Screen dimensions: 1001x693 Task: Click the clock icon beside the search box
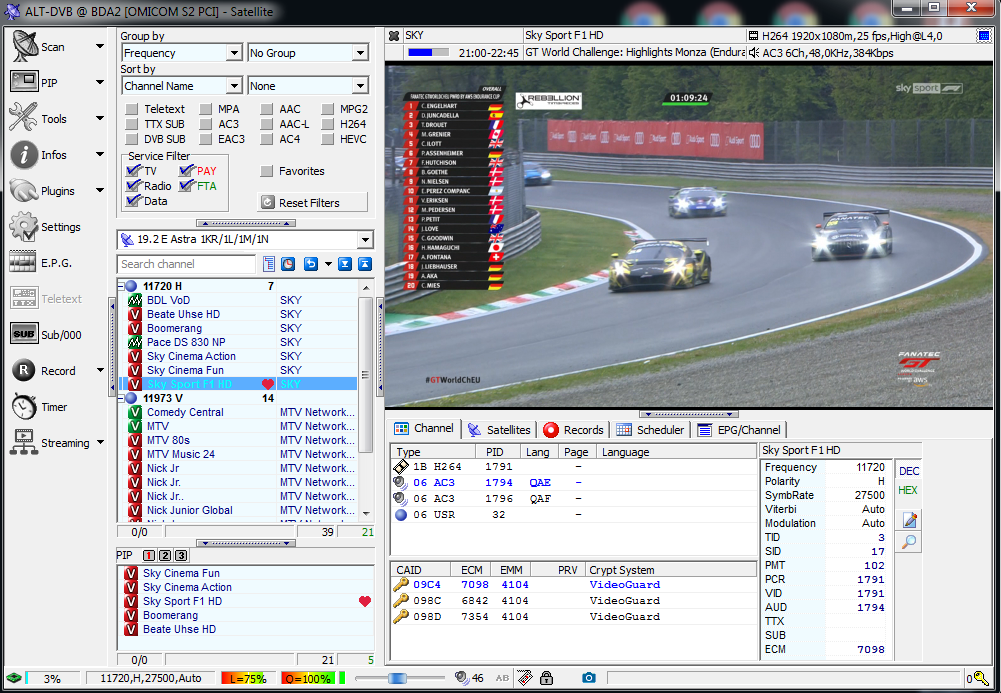tap(288, 264)
